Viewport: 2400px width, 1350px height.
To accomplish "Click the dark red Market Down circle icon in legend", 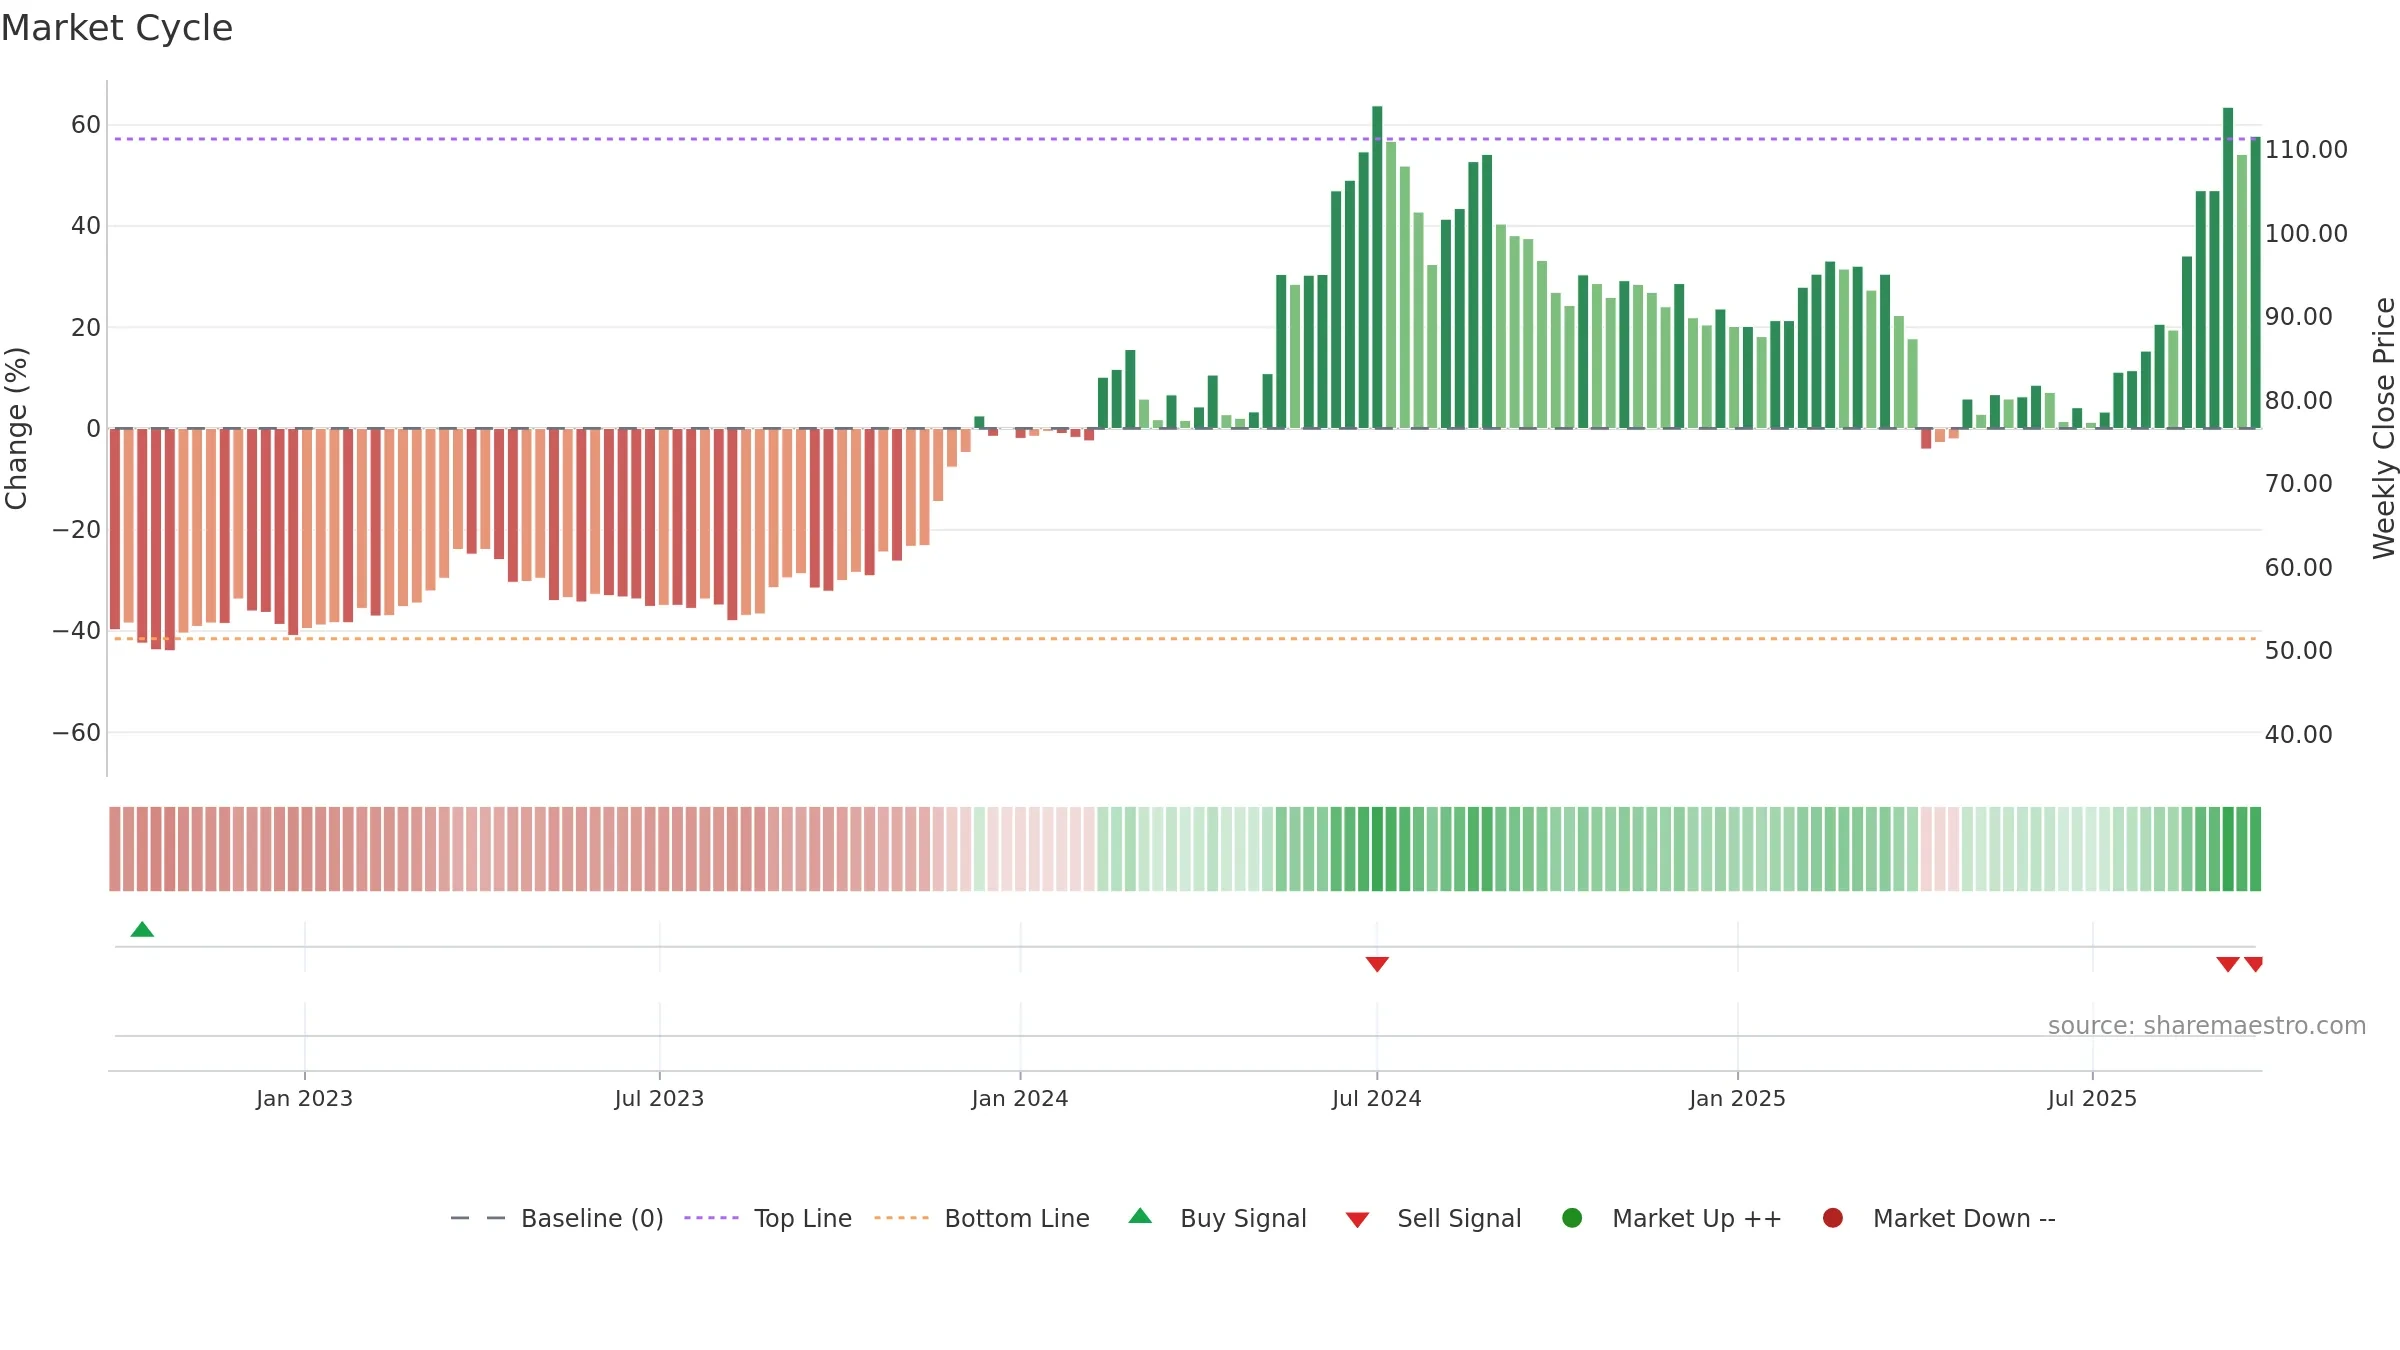I will click(1833, 1218).
